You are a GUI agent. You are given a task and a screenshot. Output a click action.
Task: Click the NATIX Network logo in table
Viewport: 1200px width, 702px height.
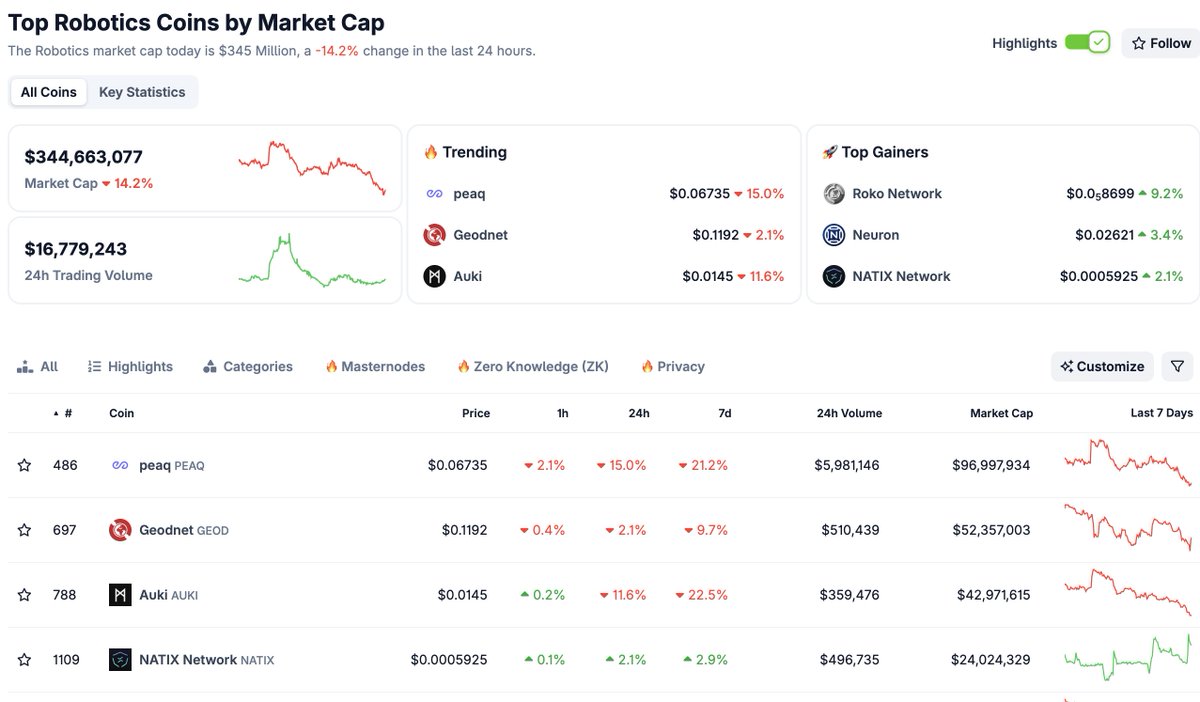pos(120,660)
